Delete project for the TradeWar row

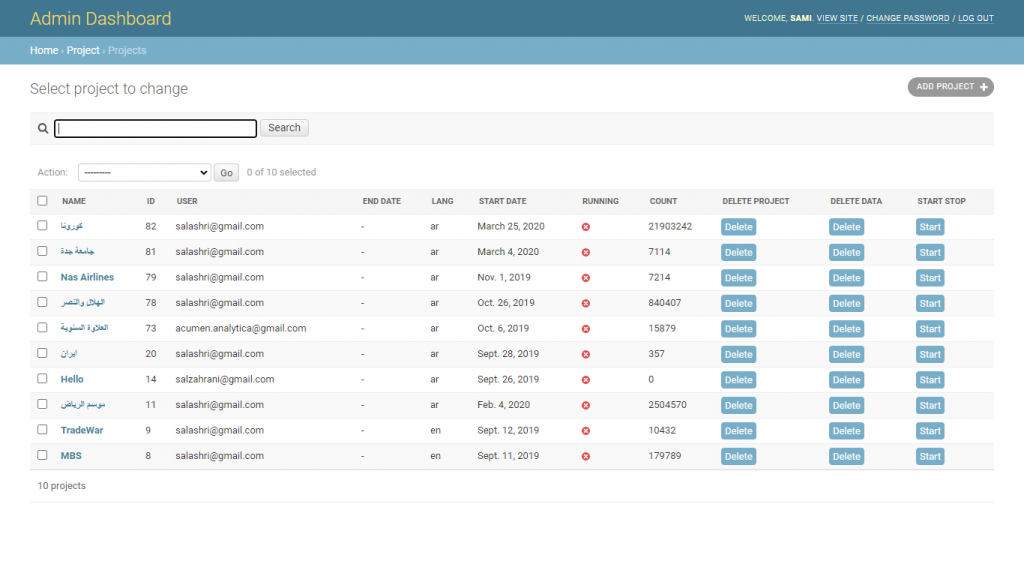click(x=739, y=430)
